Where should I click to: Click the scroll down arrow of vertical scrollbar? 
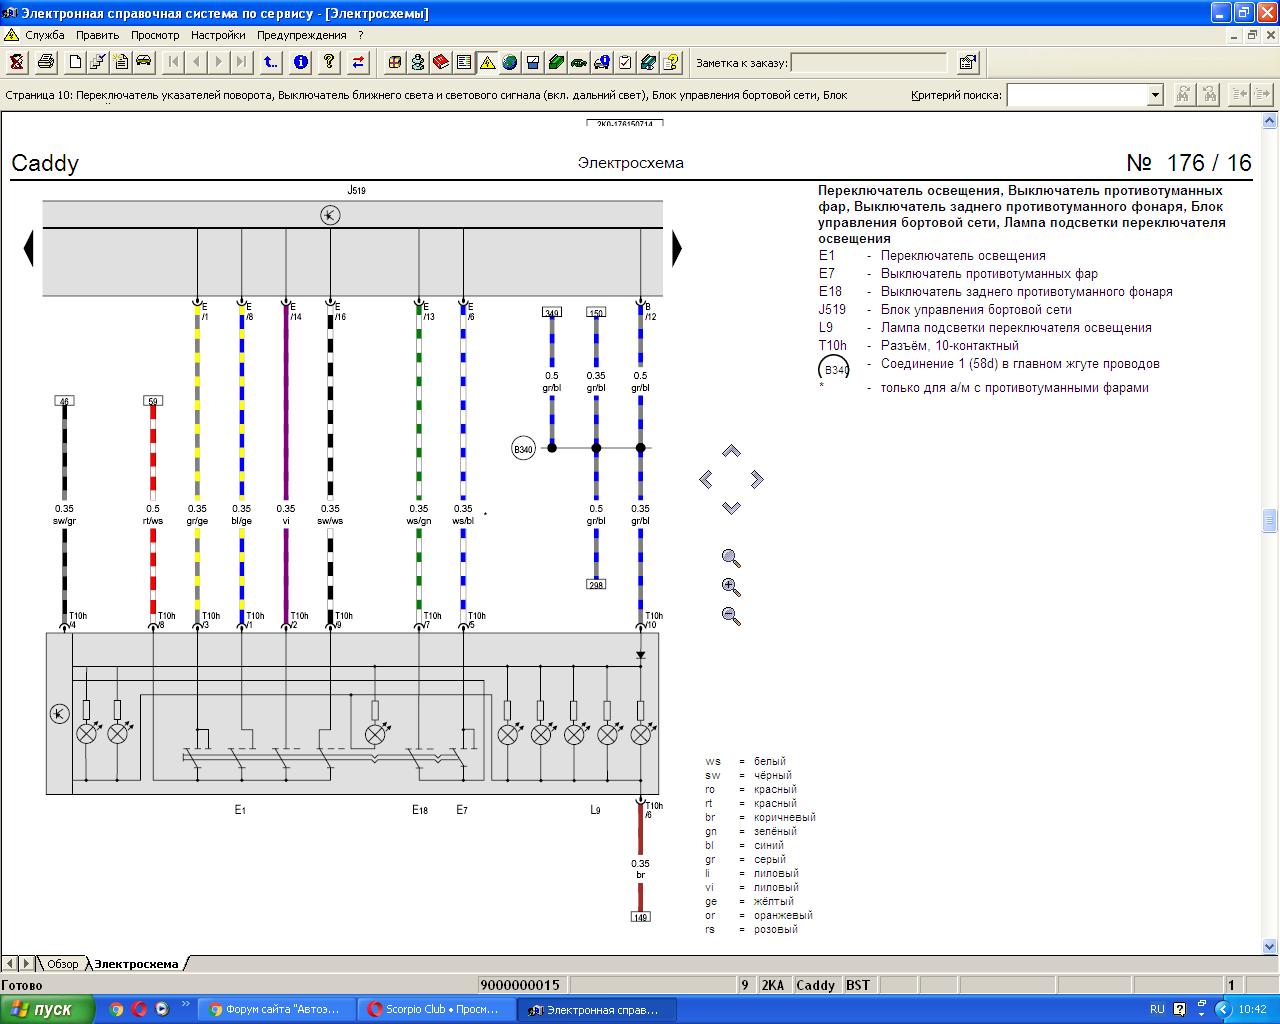[1270, 946]
